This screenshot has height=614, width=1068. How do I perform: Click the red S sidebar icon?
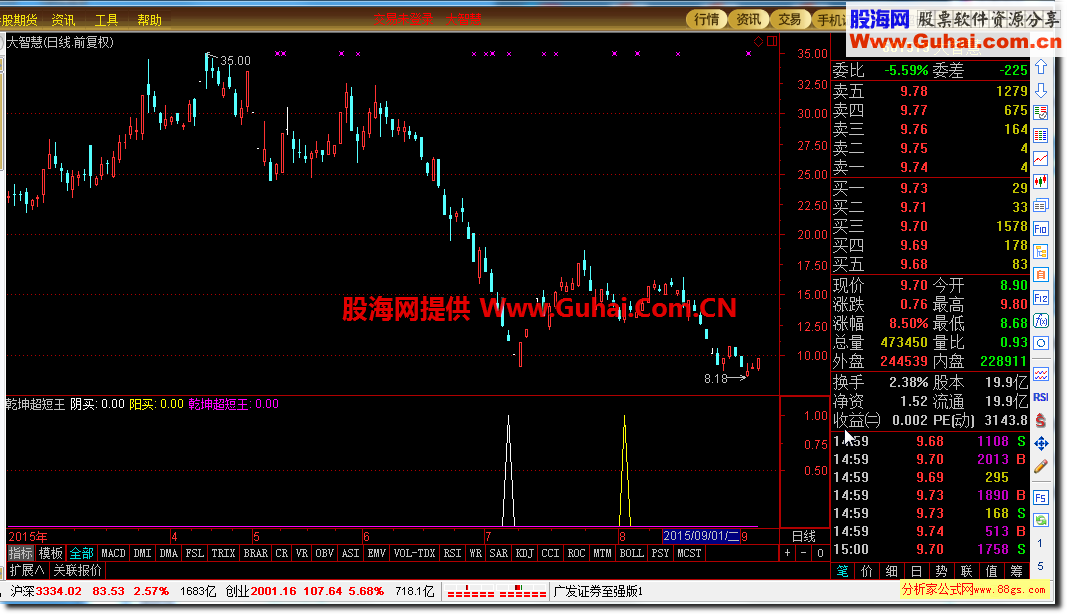[1041, 420]
